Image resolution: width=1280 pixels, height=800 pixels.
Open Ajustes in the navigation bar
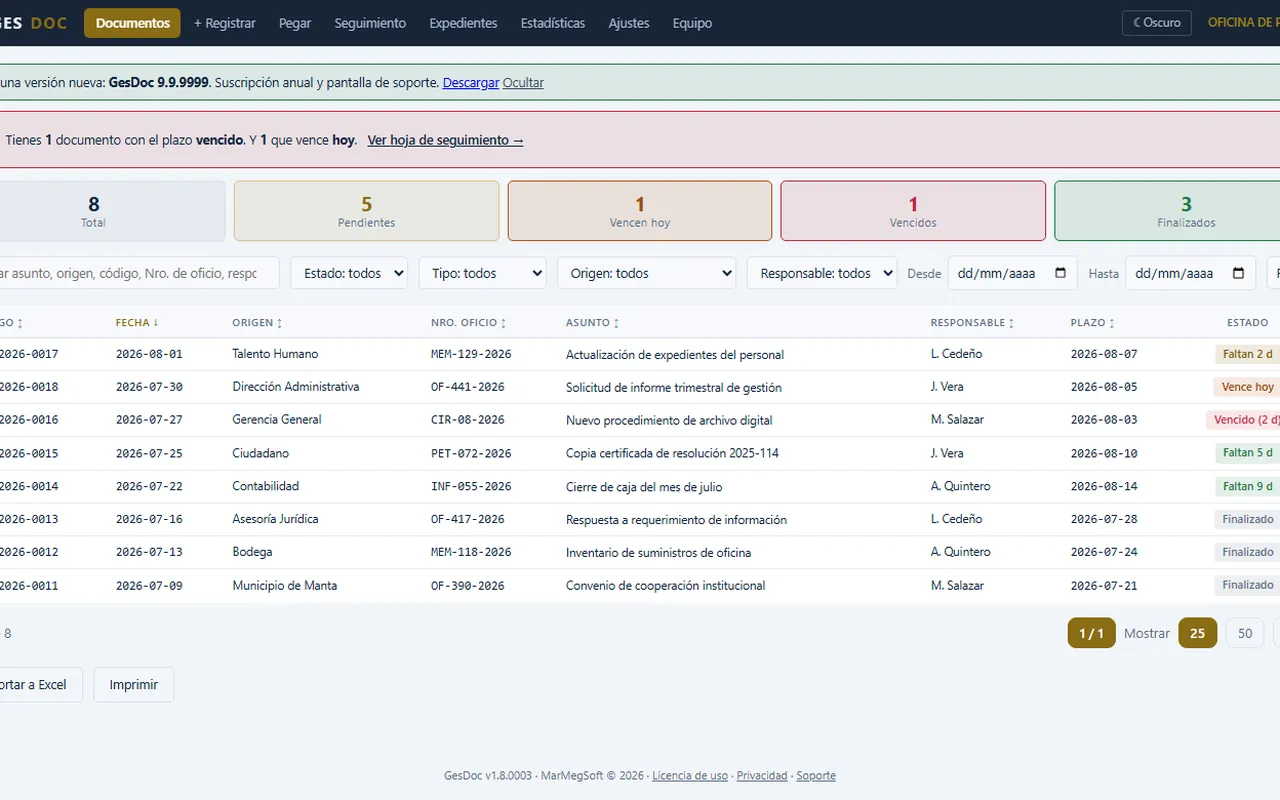[629, 23]
